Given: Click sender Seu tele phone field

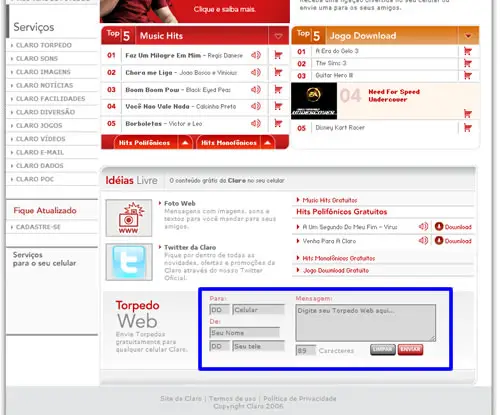Looking at the screenshot, I should (x=259, y=346).
